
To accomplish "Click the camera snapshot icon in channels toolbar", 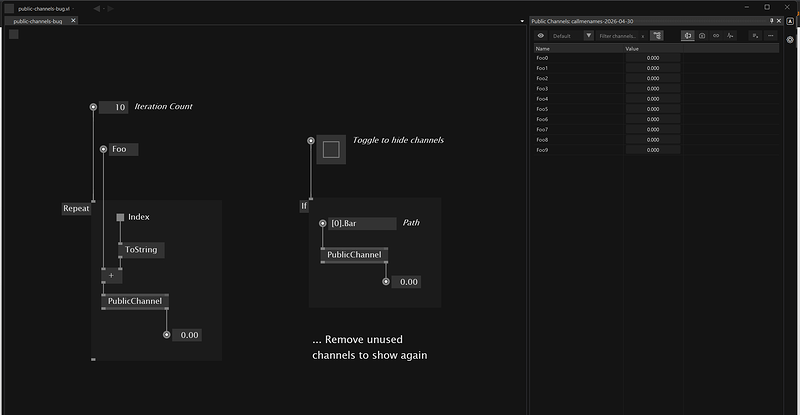I will pyautogui.click(x=702, y=36).
